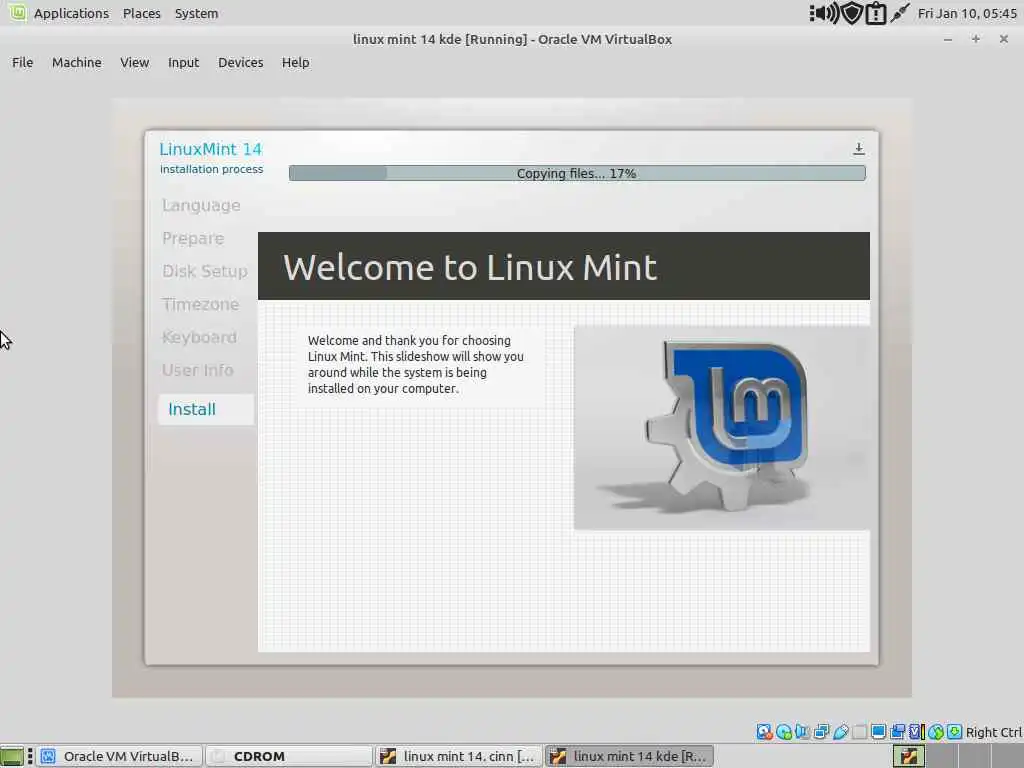The width and height of the screenshot is (1024, 768).
Task: Click the optical disk status icon
Action: (784, 732)
